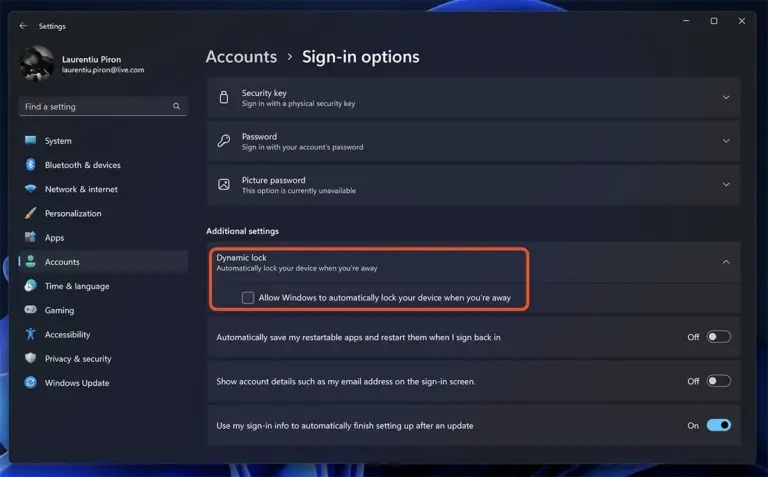Collapse the Dynamic lock section
The height and width of the screenshot is (477, 768).
pos(726,262)
